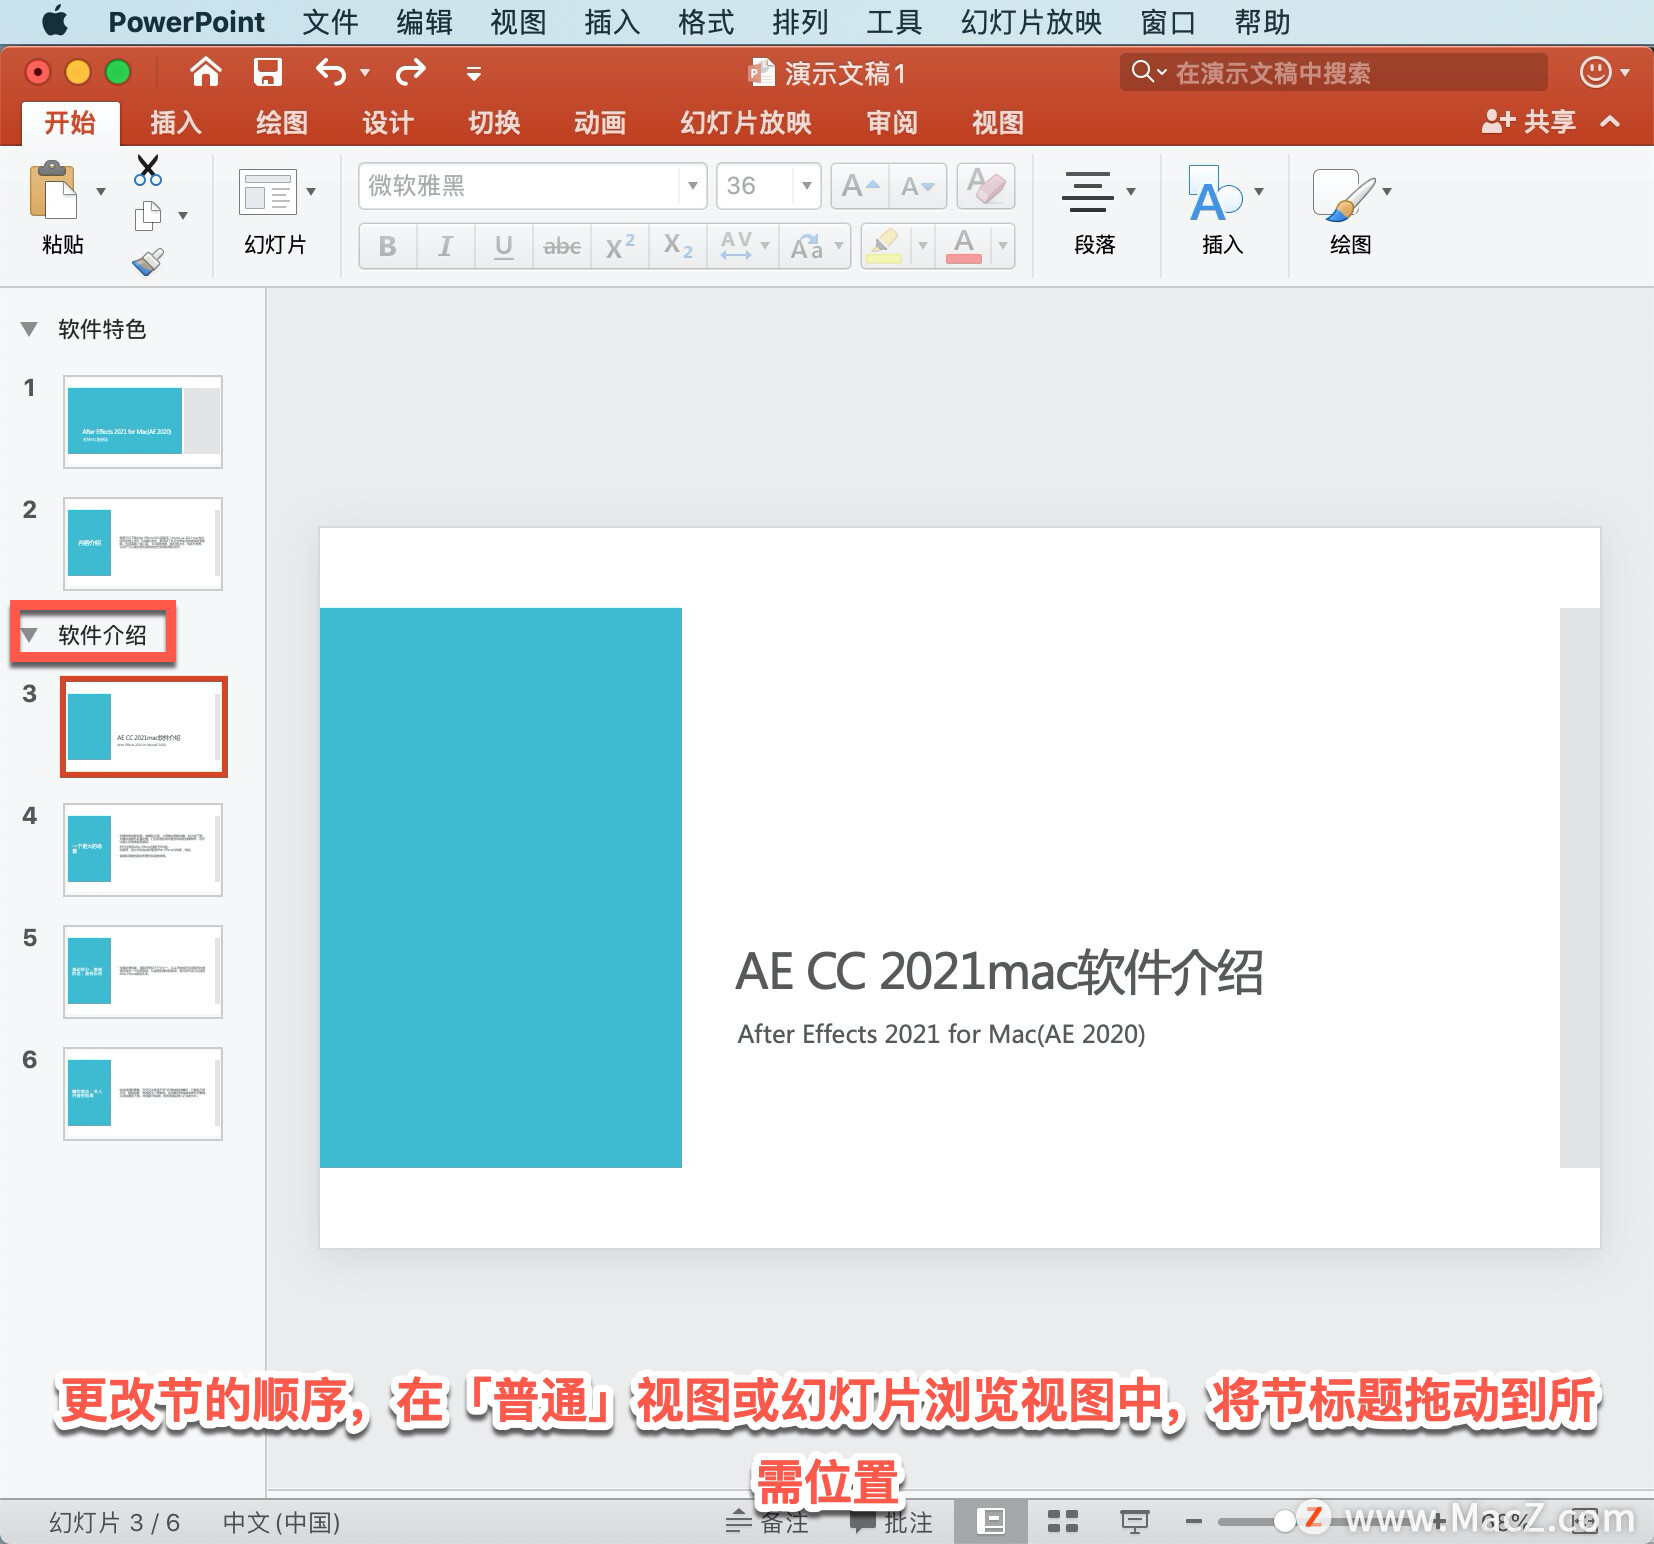The height and width of the screenshot is (1544, 1654).
Task: Copy selection with copy icon
Action: tap(148, 215)
